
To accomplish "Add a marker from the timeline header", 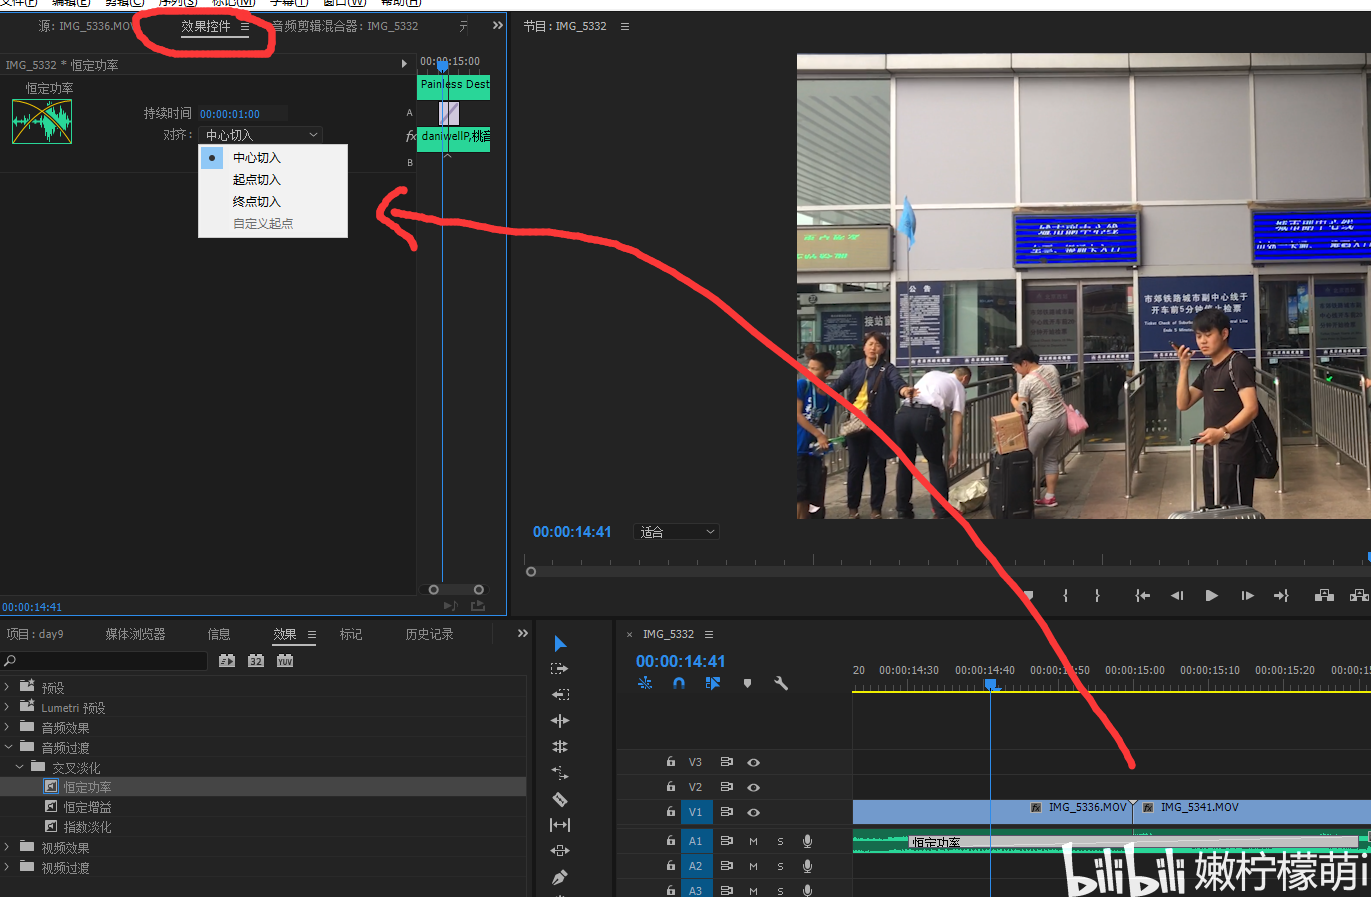I will (747, 683).
